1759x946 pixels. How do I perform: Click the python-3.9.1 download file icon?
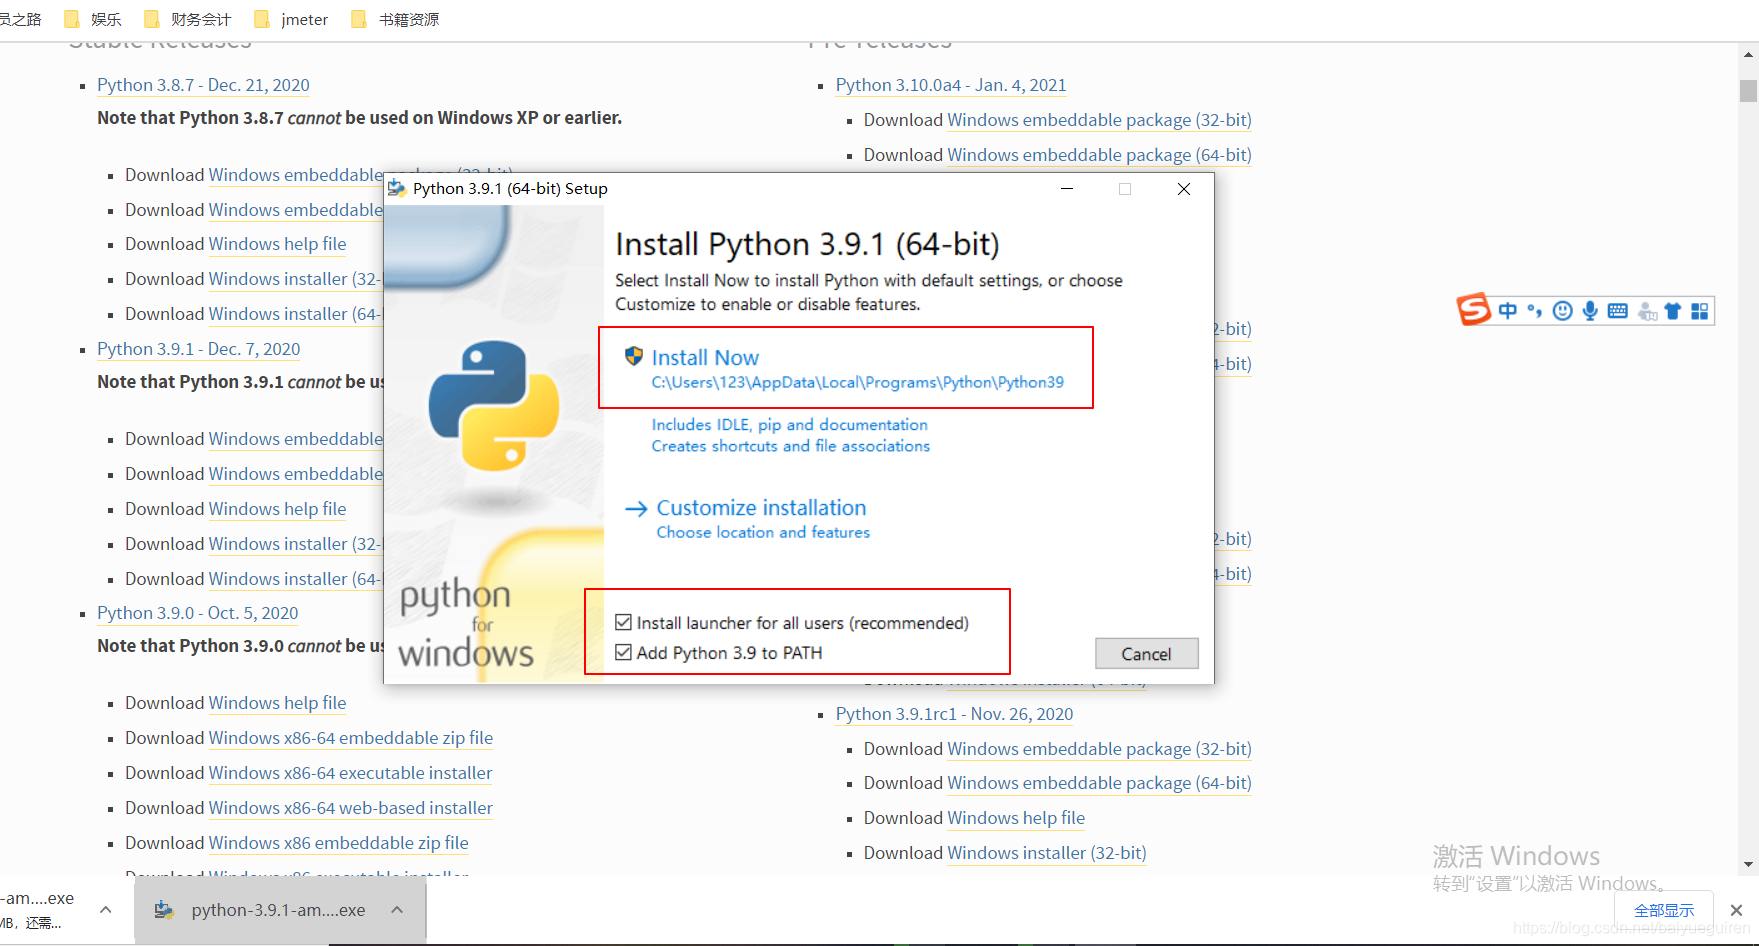164,910
